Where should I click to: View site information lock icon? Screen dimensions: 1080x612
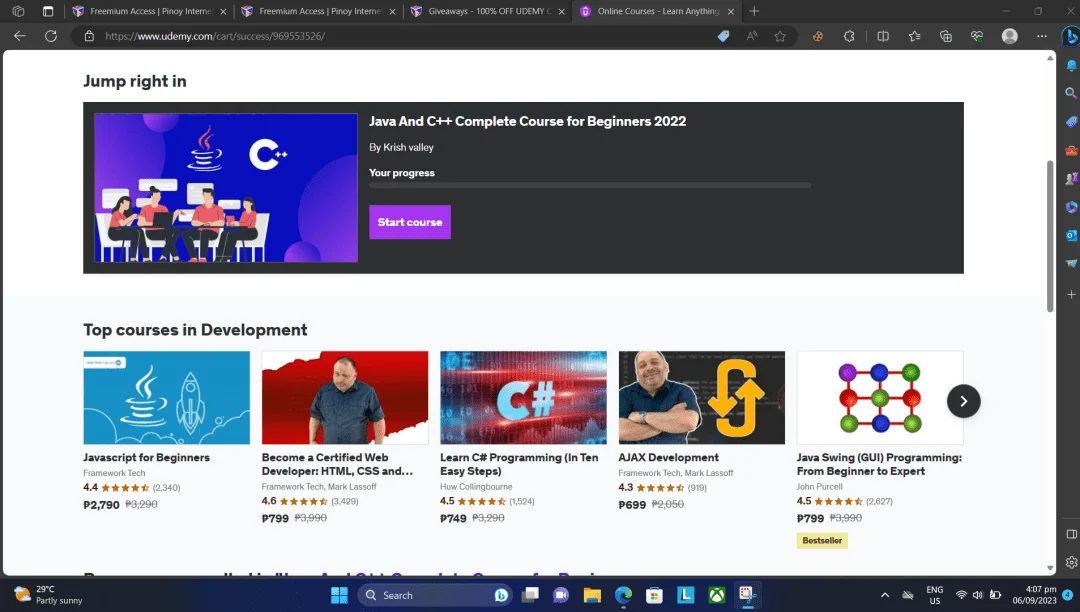pos(89,36)
